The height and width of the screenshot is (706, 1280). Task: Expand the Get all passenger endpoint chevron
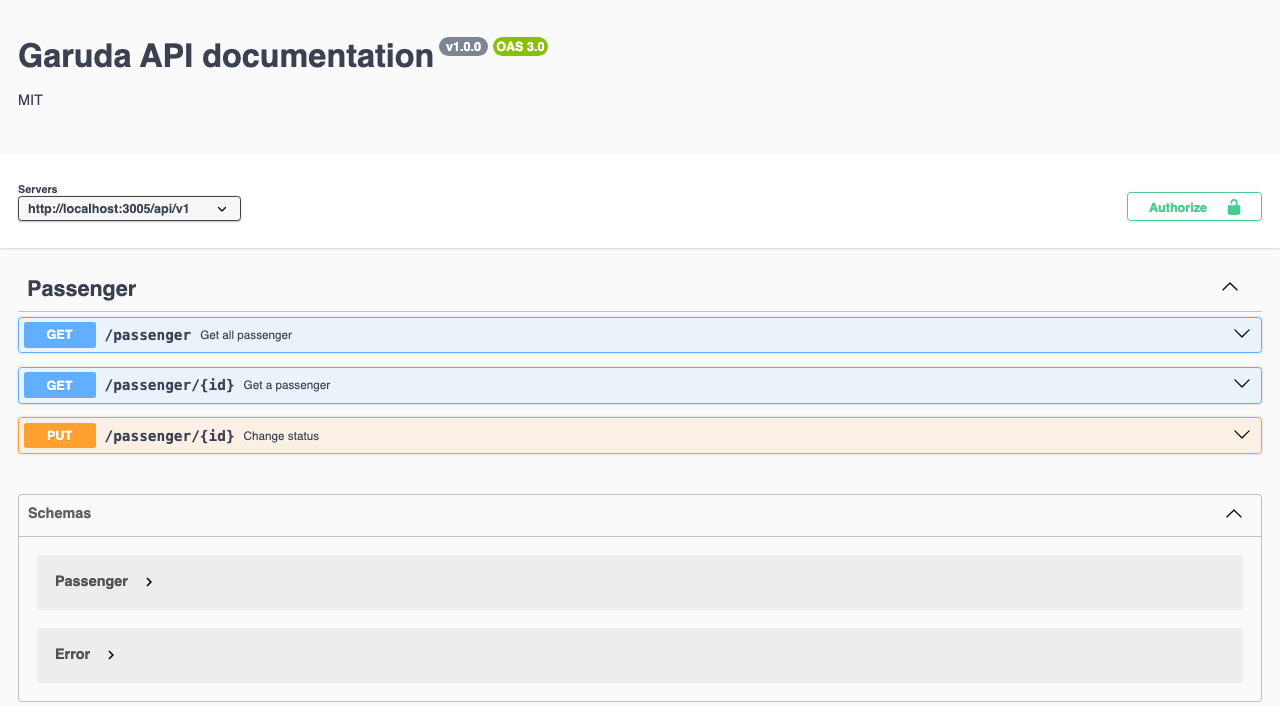1242,334
